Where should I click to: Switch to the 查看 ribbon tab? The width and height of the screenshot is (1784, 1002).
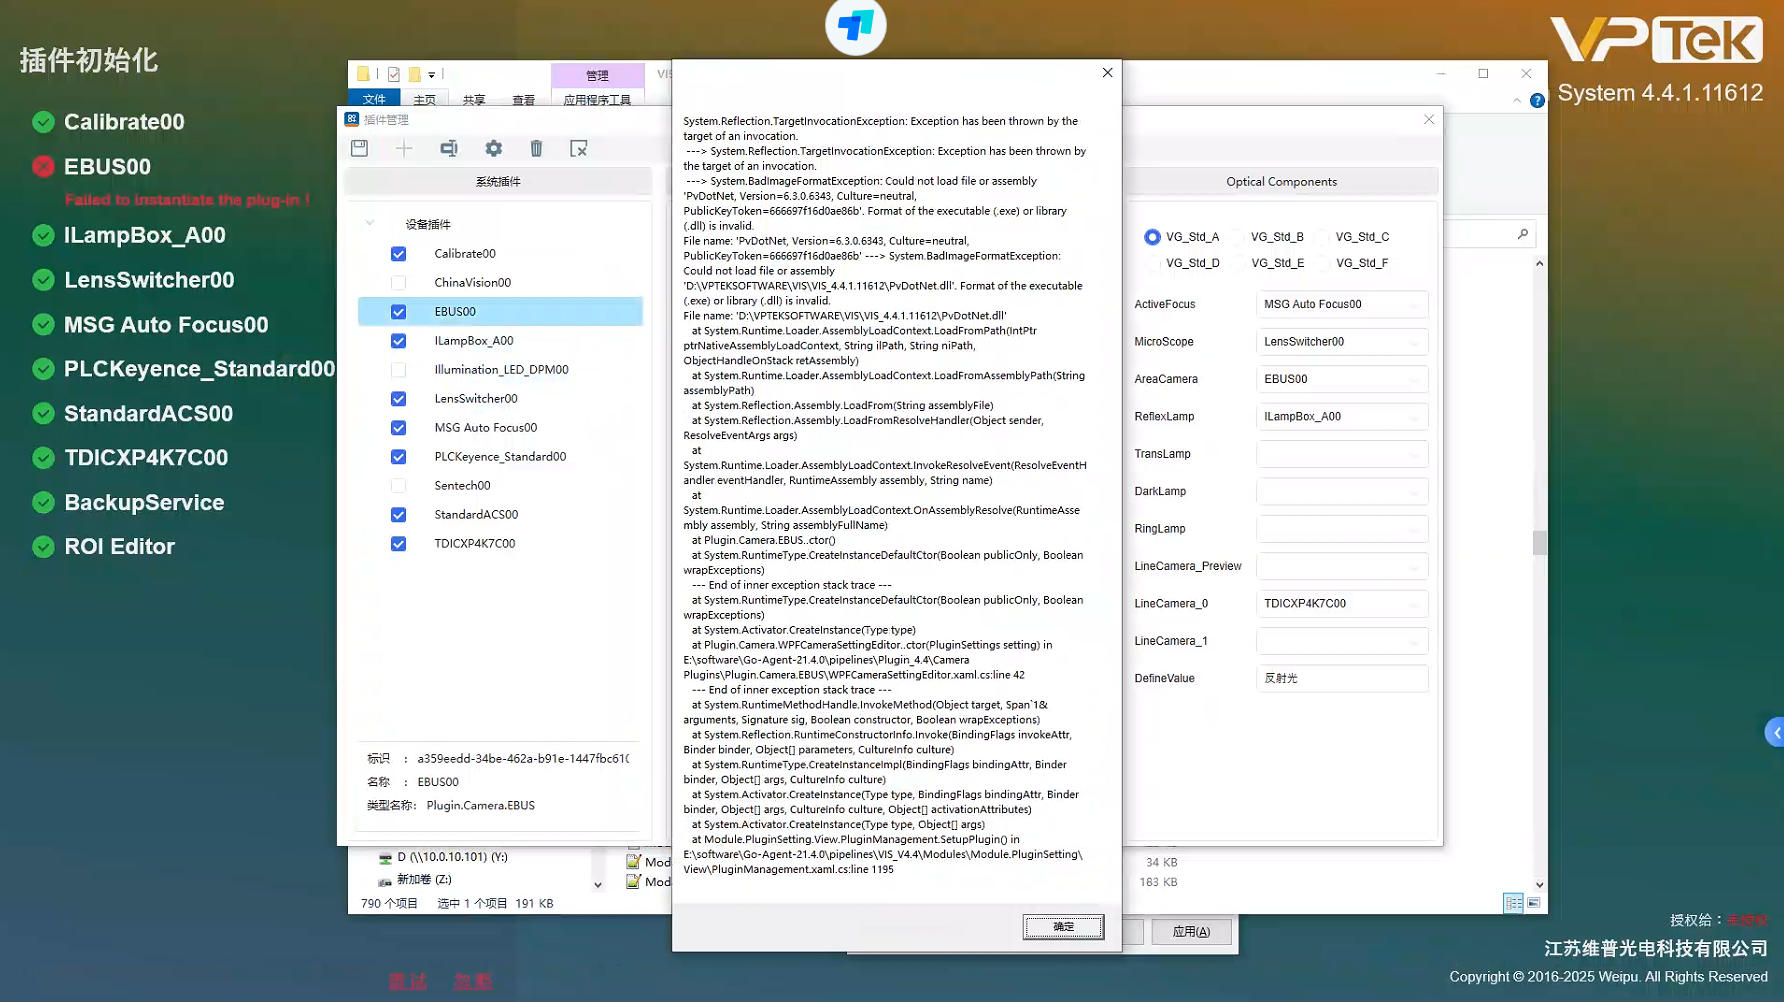click(523, 100)
